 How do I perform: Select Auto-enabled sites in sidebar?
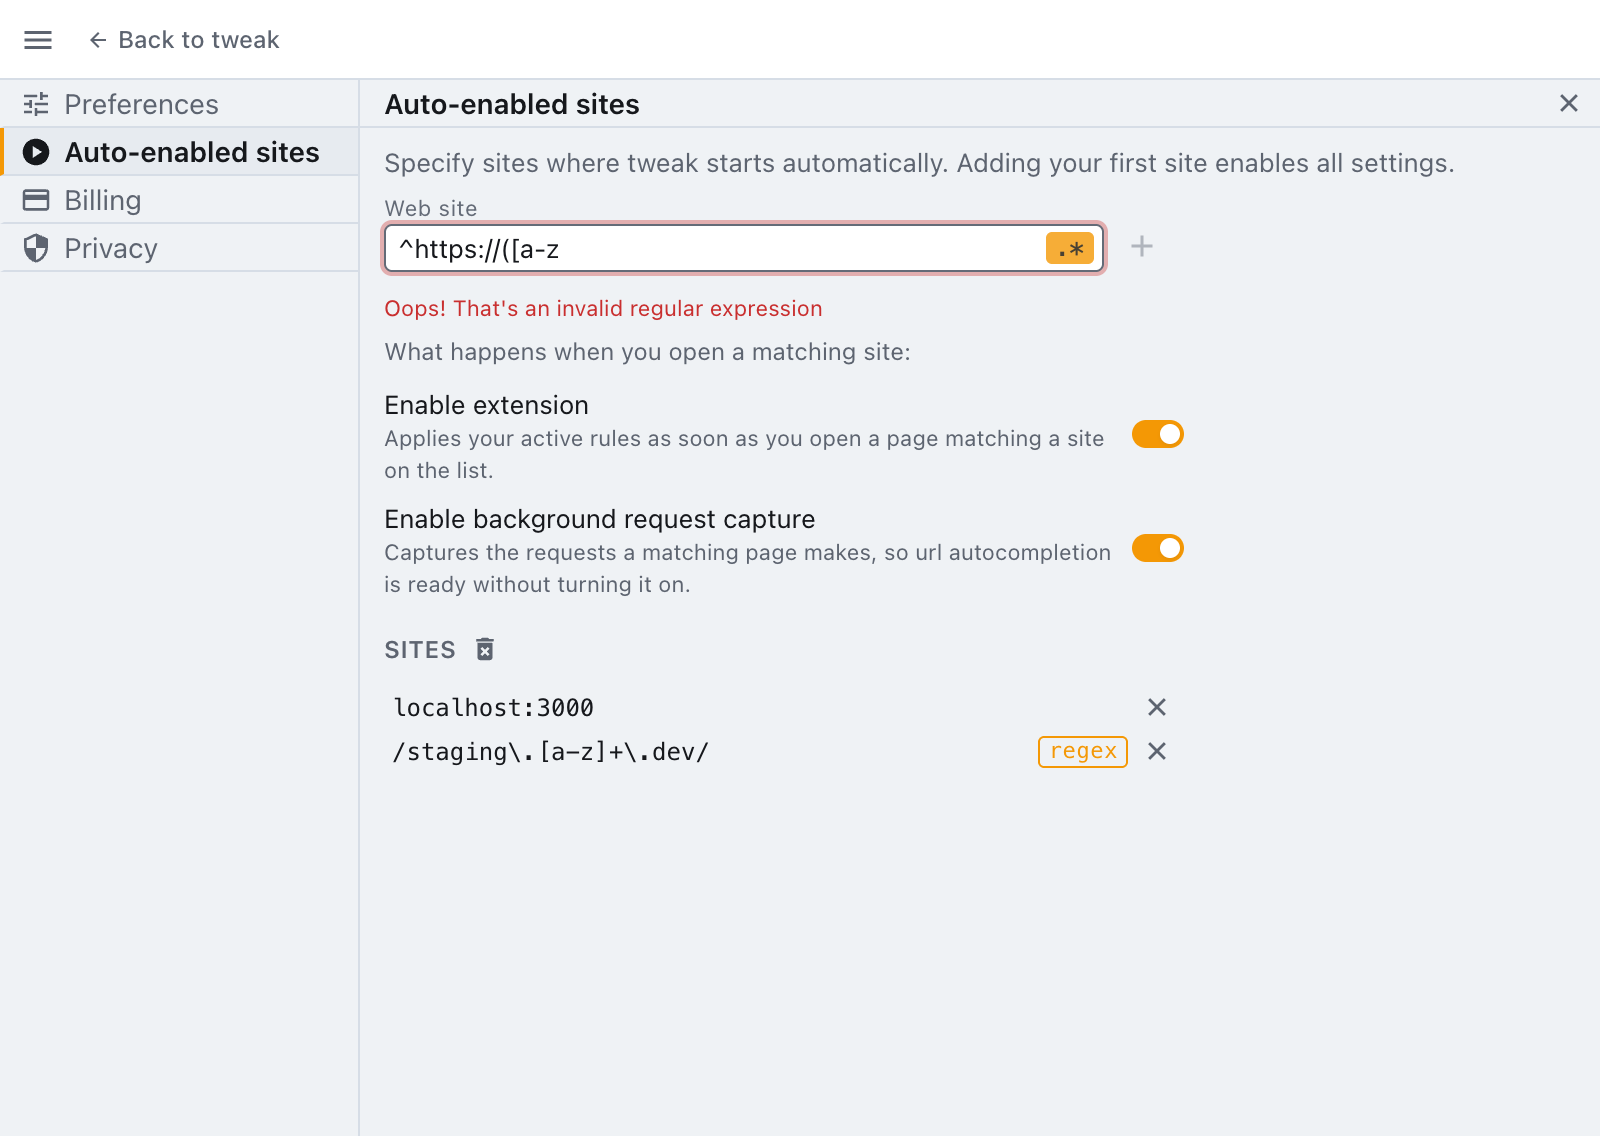tap(179, 152)
